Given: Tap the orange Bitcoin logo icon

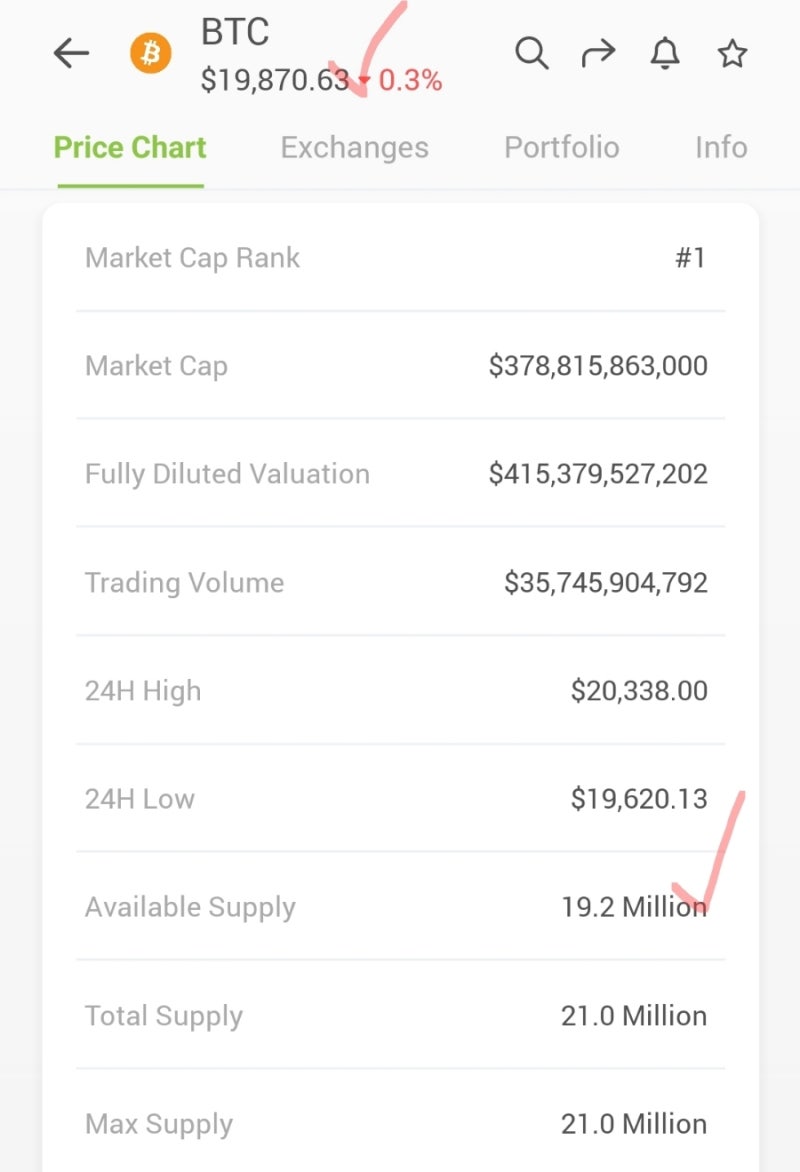Looking at the screenshot, I should pyautogui.click(x=151, y=53).
